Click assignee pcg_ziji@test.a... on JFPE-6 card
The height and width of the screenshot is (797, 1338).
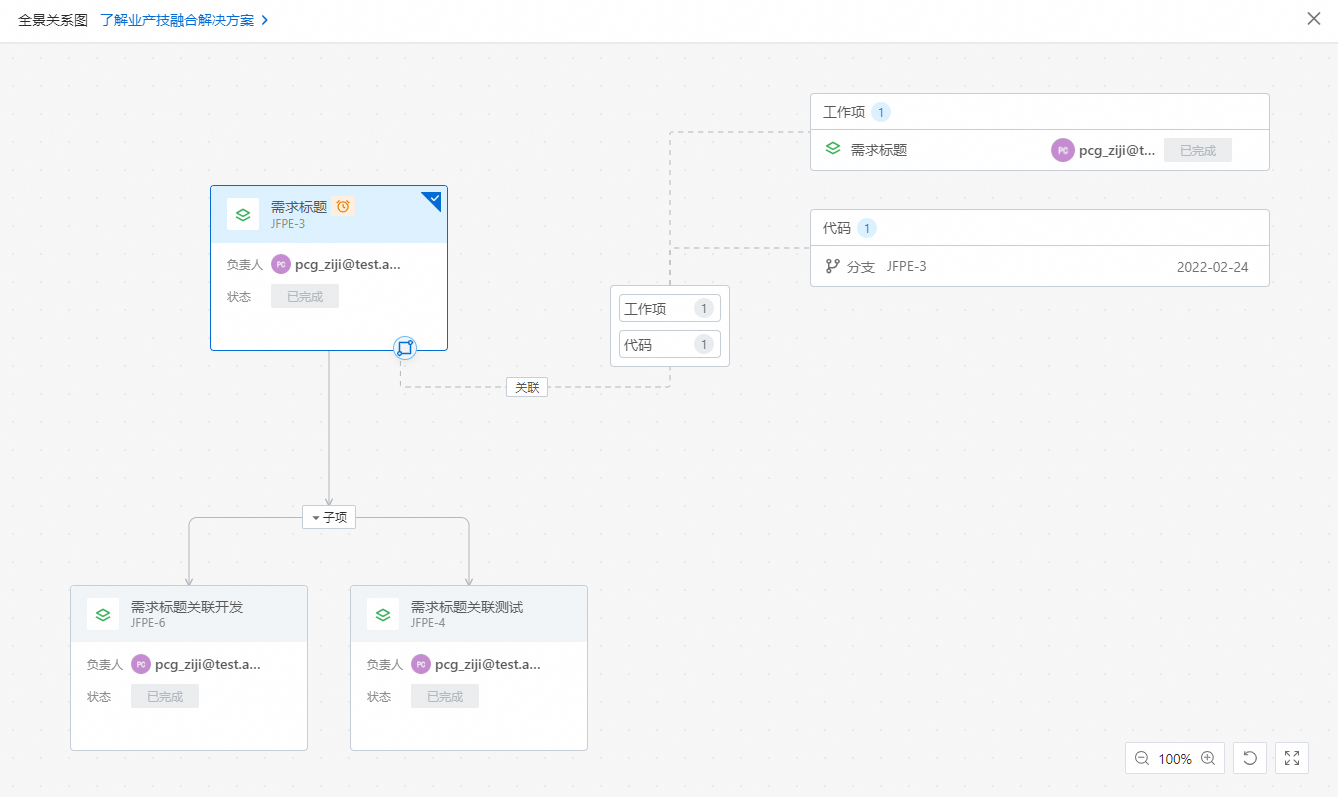(x=208, y=664)
